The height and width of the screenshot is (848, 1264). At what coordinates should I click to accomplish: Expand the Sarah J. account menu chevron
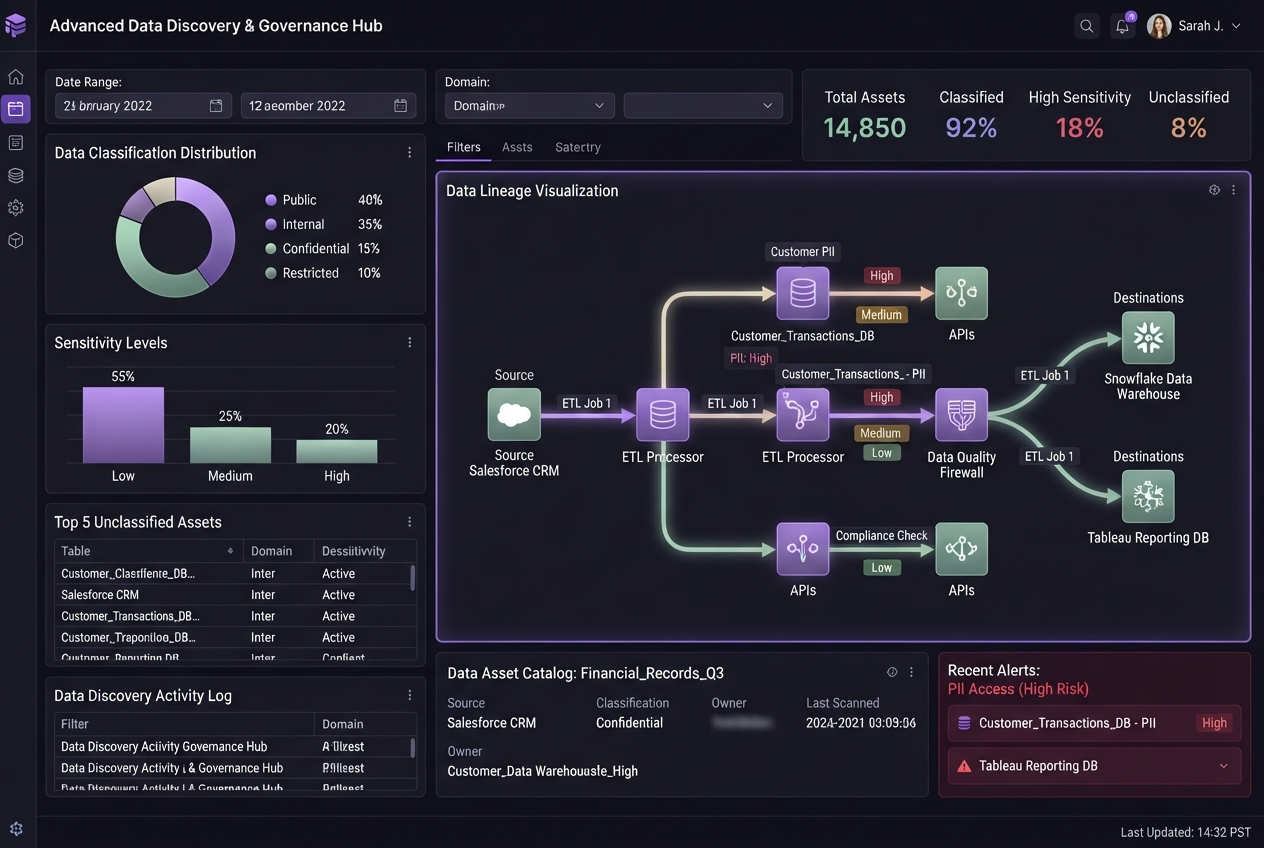1236,27
